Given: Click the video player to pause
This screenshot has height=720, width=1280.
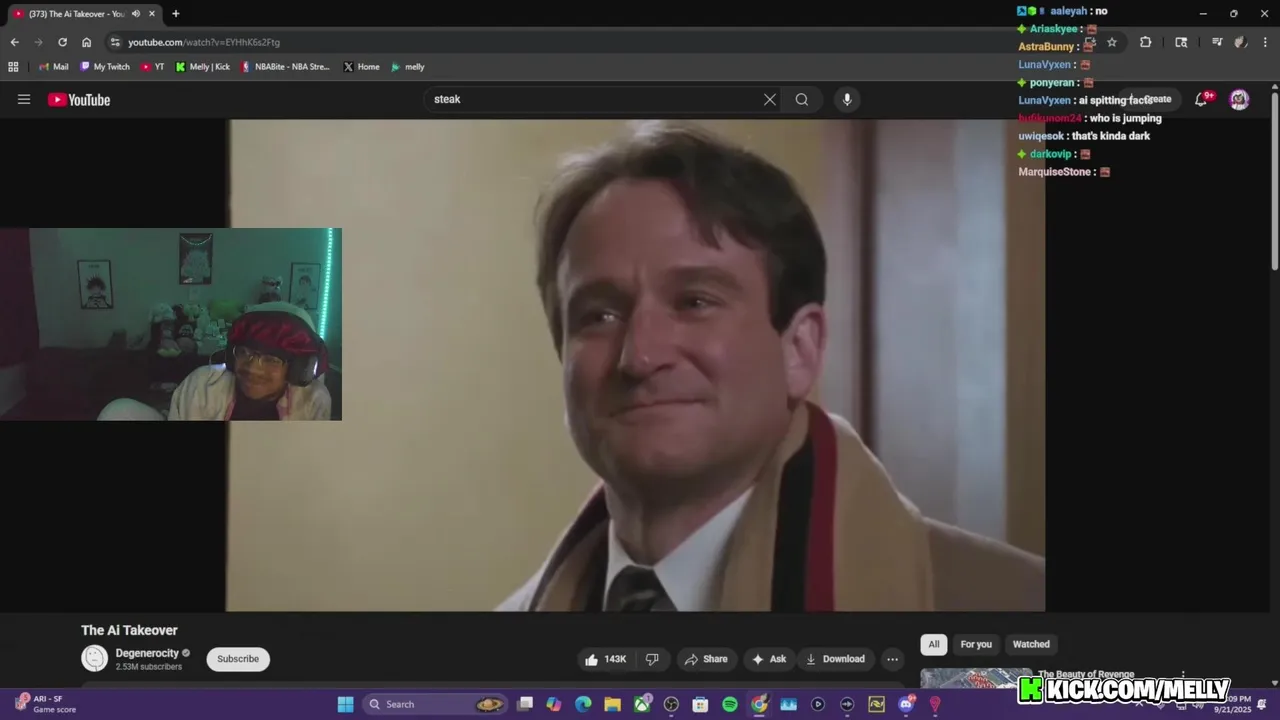Looking at the screenshot, I should tap(635, 365).
